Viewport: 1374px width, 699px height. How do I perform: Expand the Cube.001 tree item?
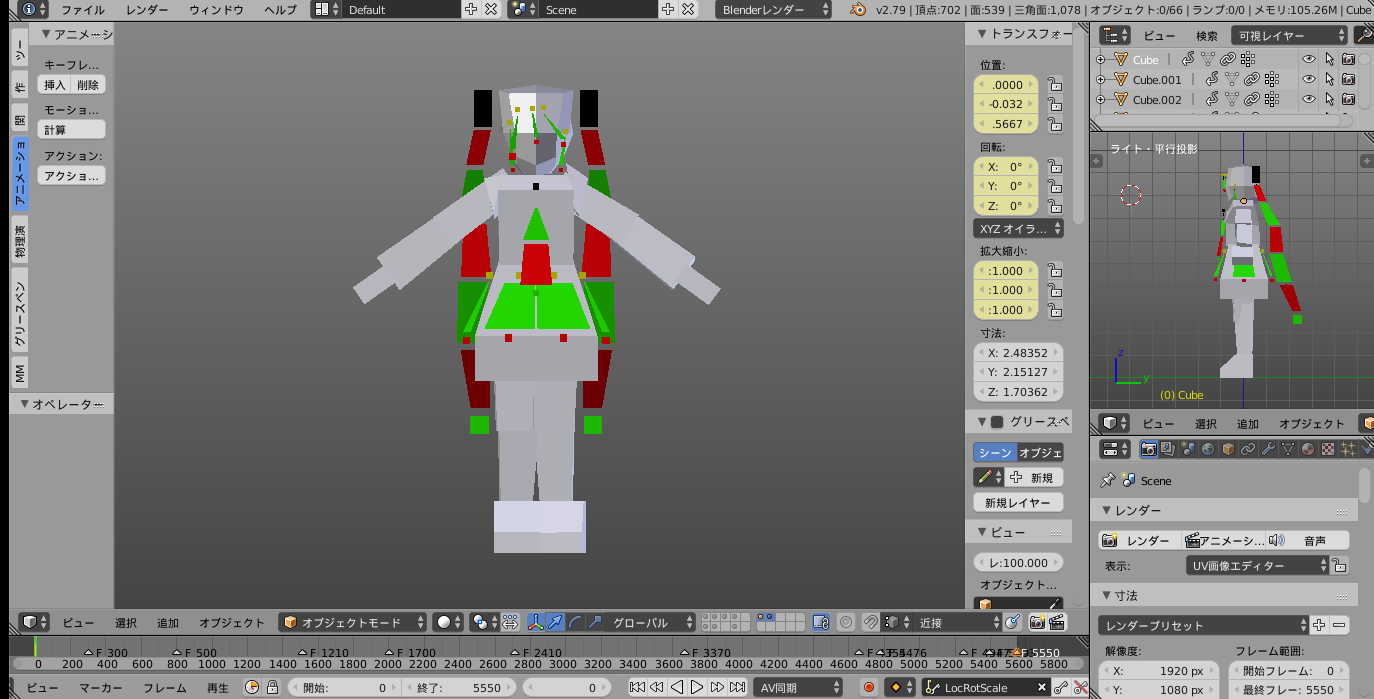click(x=1100, y=79)
